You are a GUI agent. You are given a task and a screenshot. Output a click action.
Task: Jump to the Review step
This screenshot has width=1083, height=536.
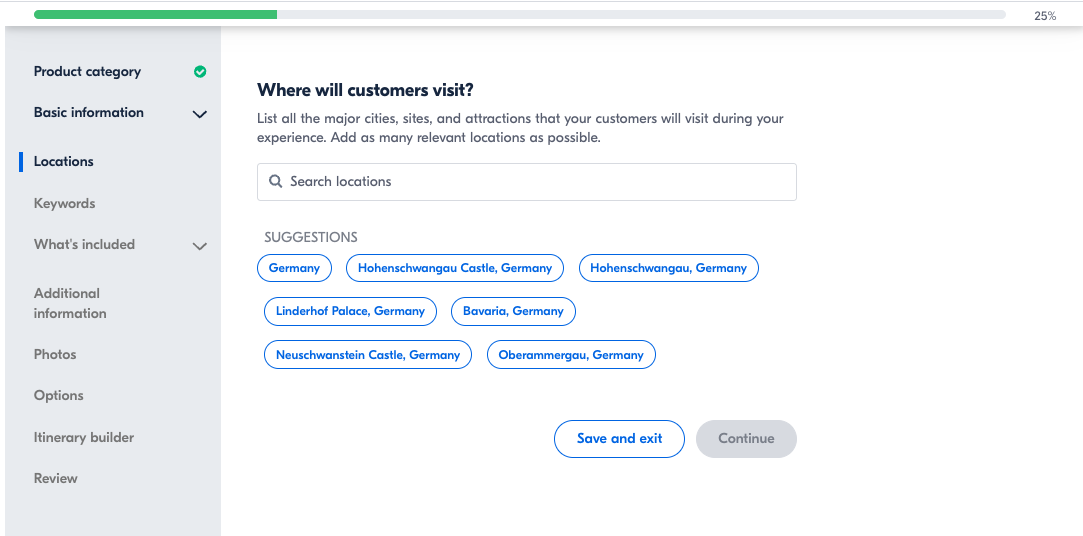55,478
